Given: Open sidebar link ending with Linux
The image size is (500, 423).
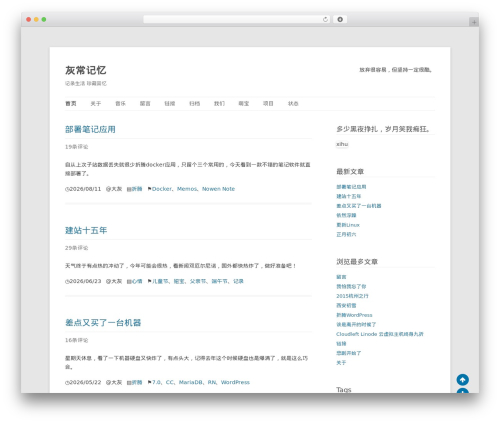Looking at the screenshot, I should point(348,225).
